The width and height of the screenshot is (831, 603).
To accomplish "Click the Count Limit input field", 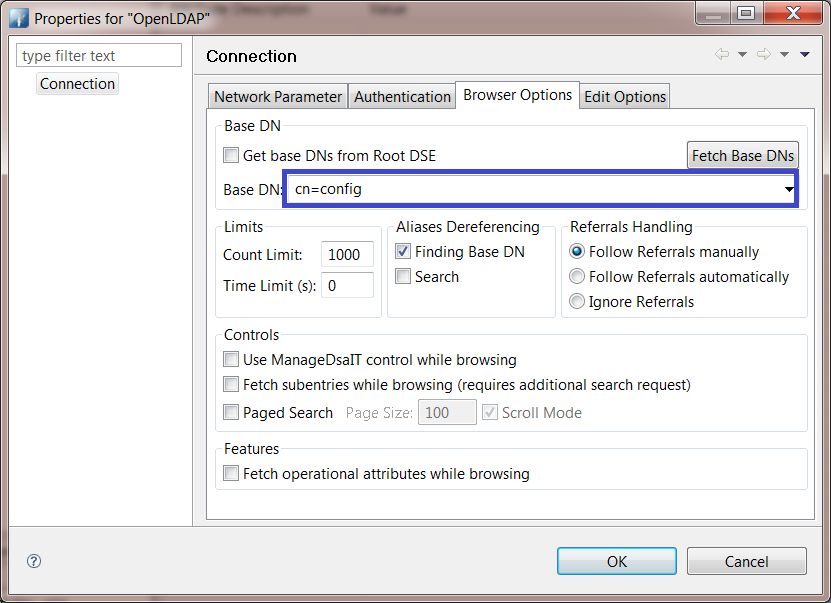I will click(x=347, y=254).
